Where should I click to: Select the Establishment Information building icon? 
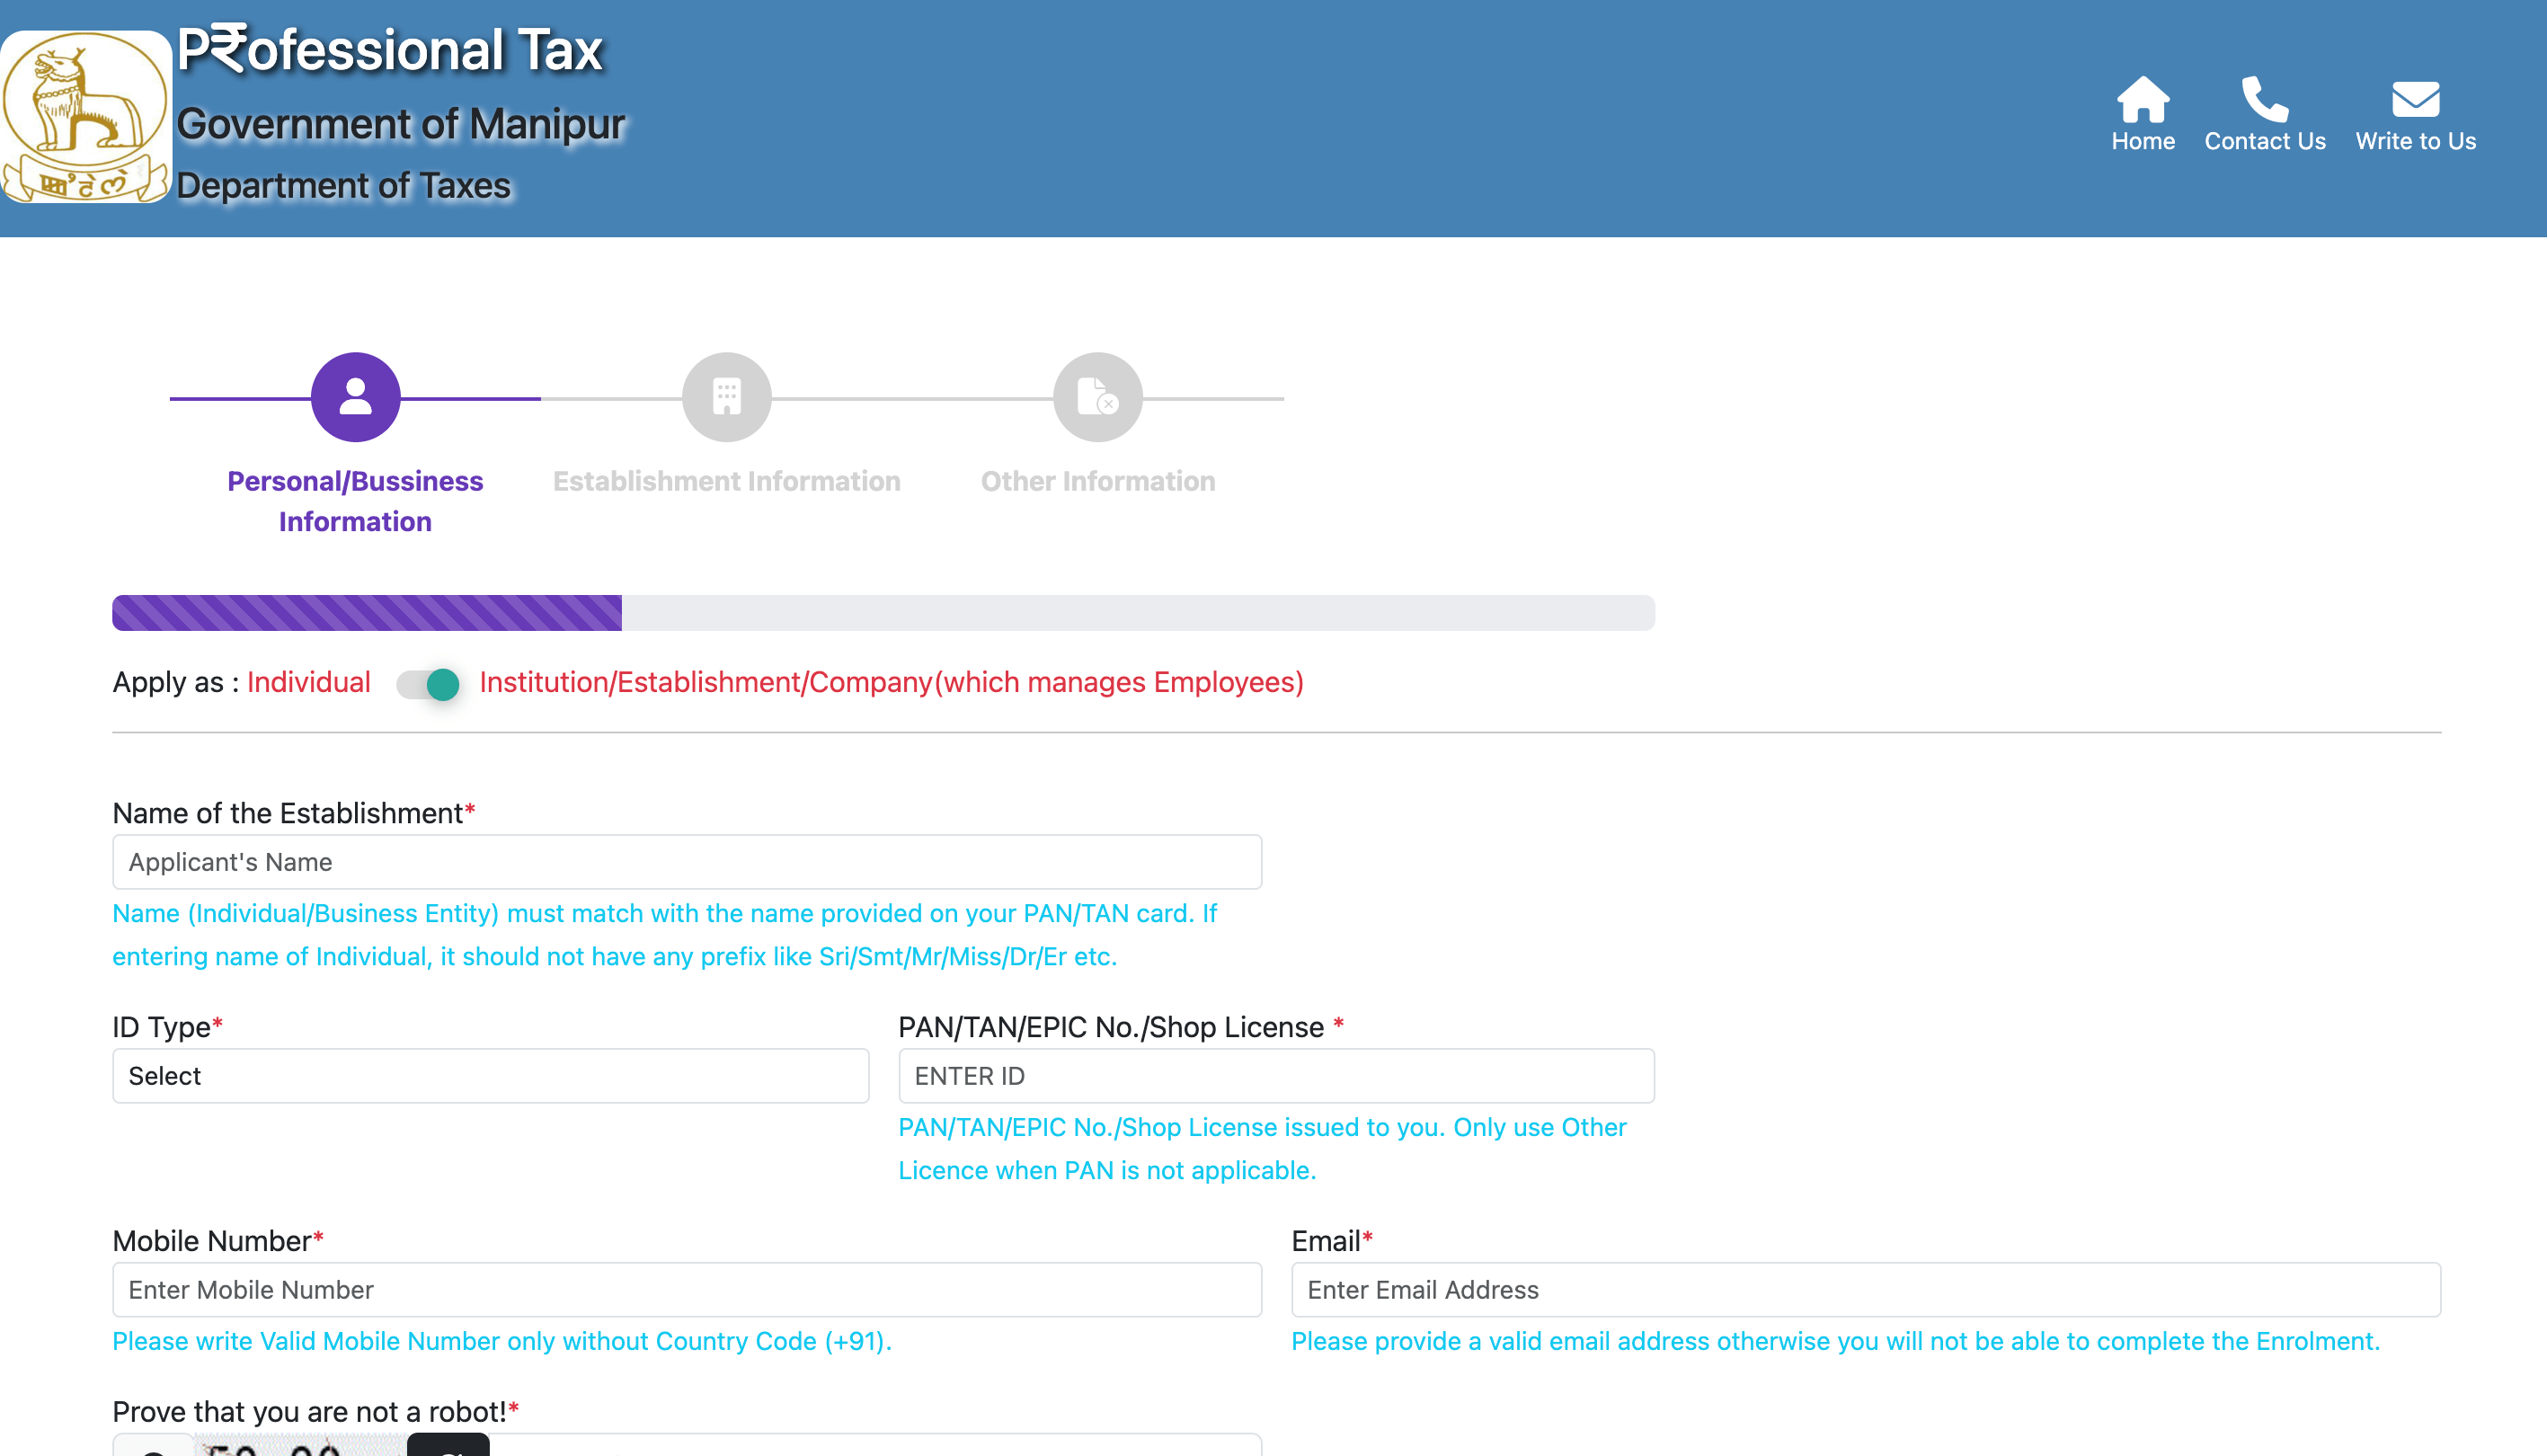[726, 397]
